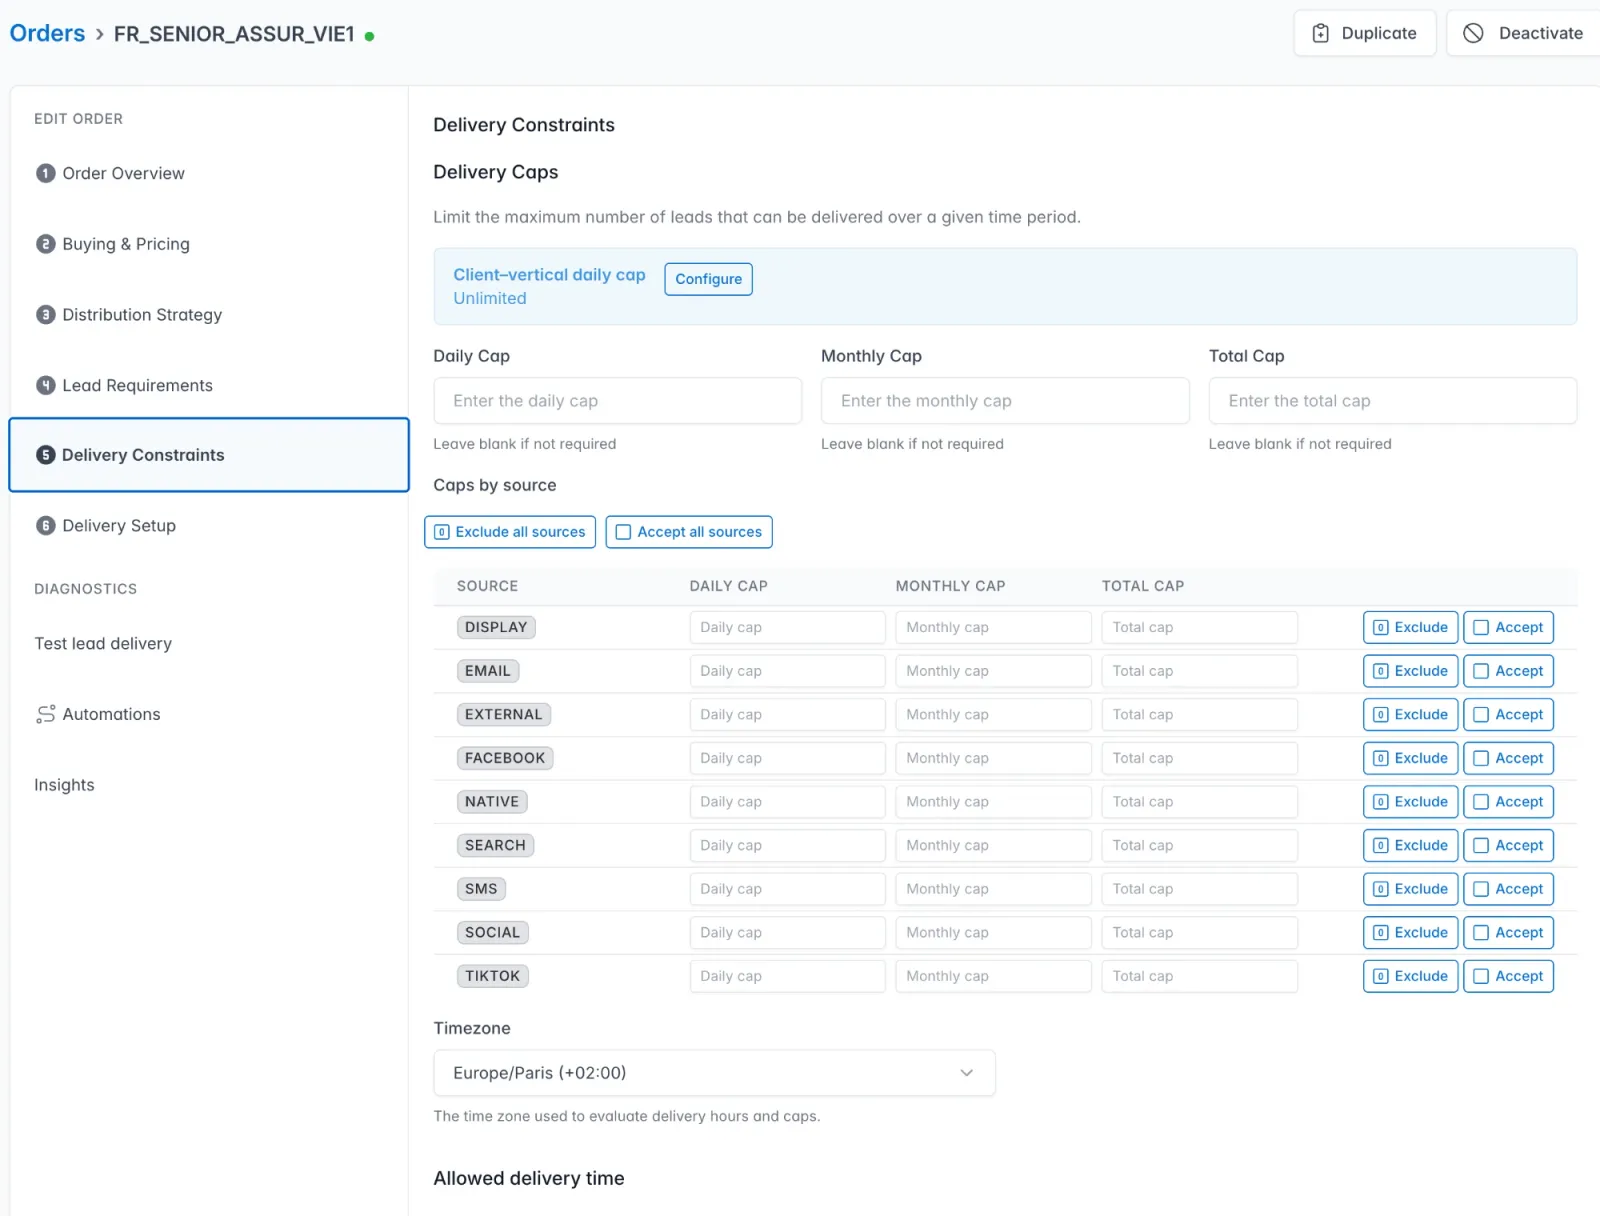Click NATIVE monthly cap field

[993, 802]
